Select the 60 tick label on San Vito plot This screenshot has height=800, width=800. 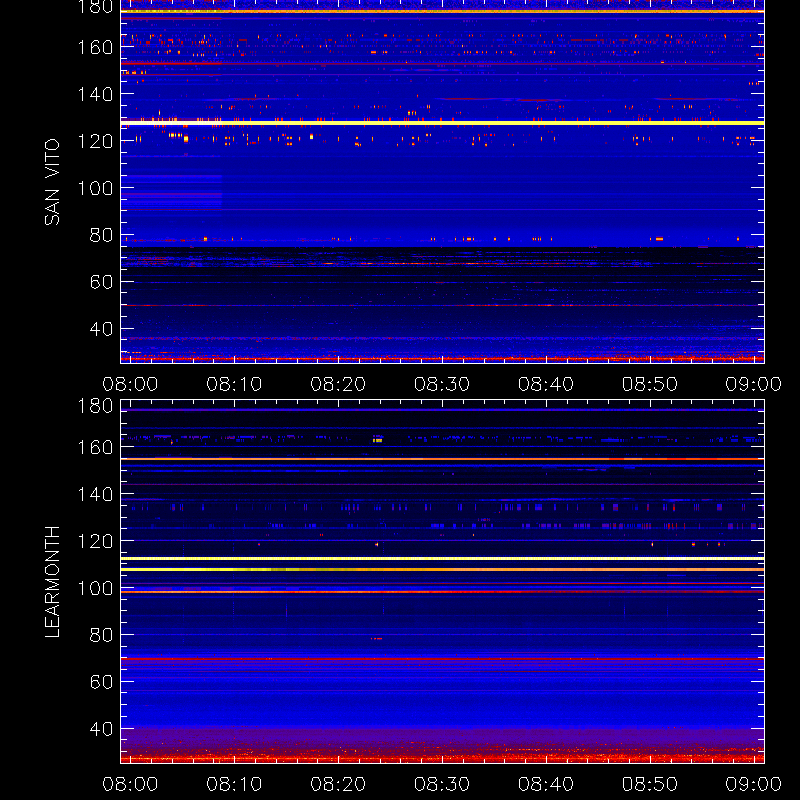coord(101,282)
